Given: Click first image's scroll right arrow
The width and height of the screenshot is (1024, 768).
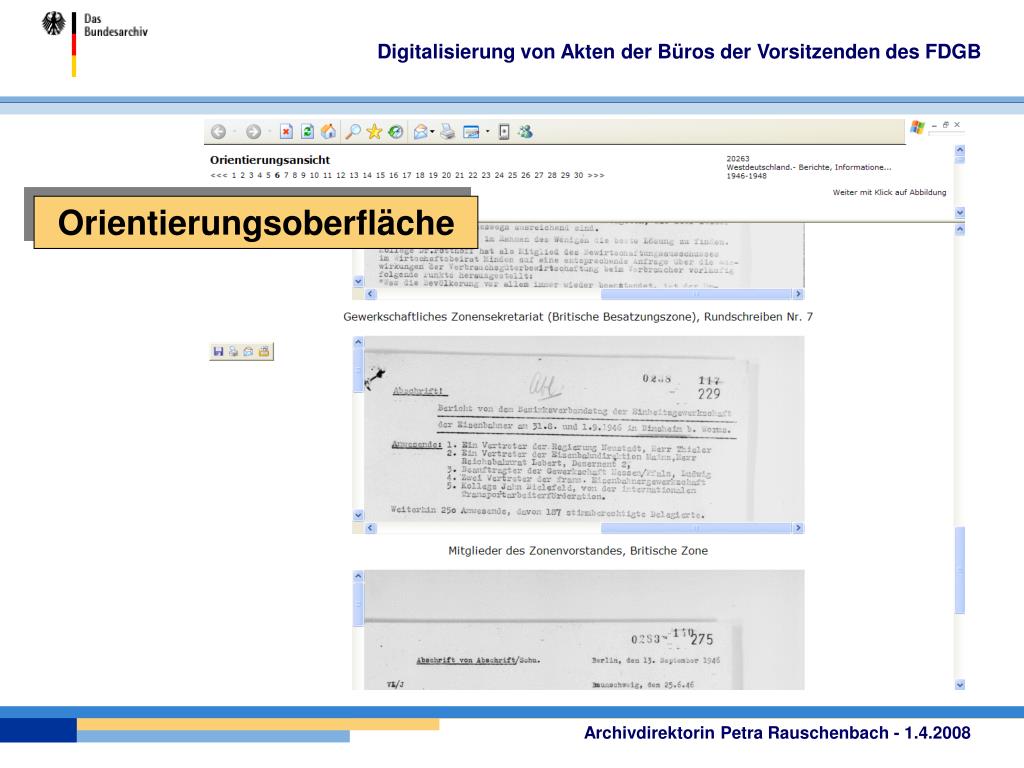Looking at the screenshot, I should tap(798, 294).
